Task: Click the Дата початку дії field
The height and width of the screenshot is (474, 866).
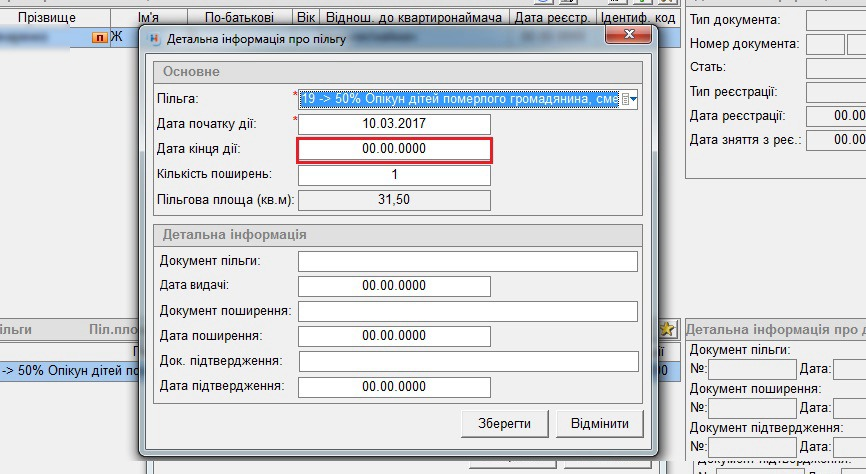Action: pos(394,124)
